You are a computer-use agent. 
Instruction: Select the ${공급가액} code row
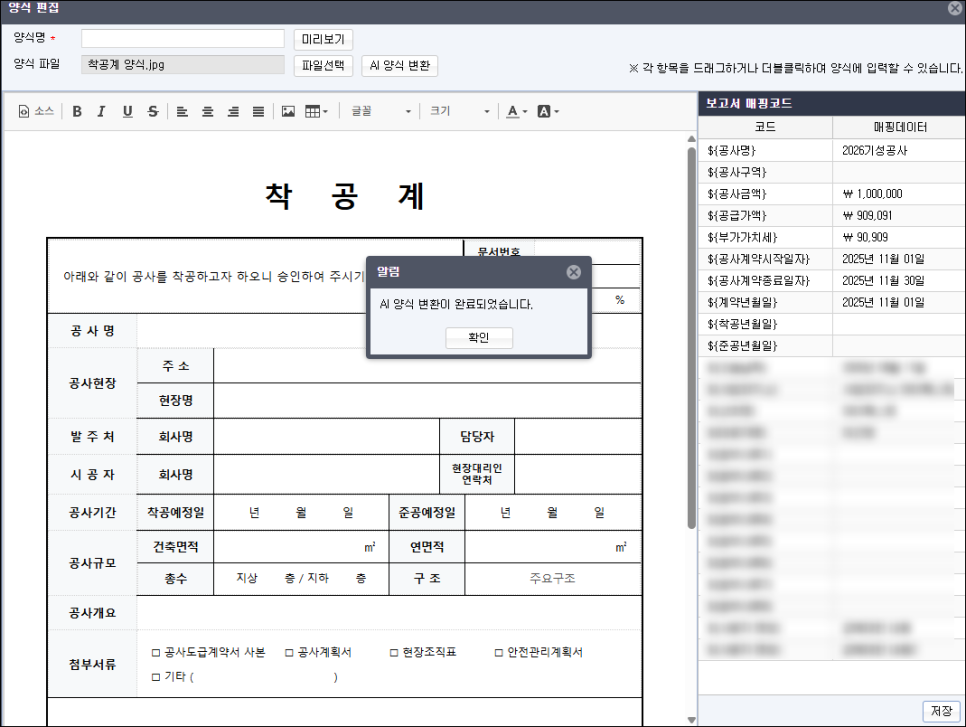[832, 216]
